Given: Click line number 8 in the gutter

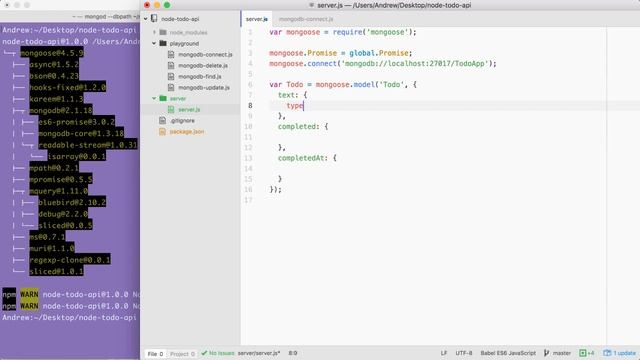Looking at the screenshot, I should [250, 105].
